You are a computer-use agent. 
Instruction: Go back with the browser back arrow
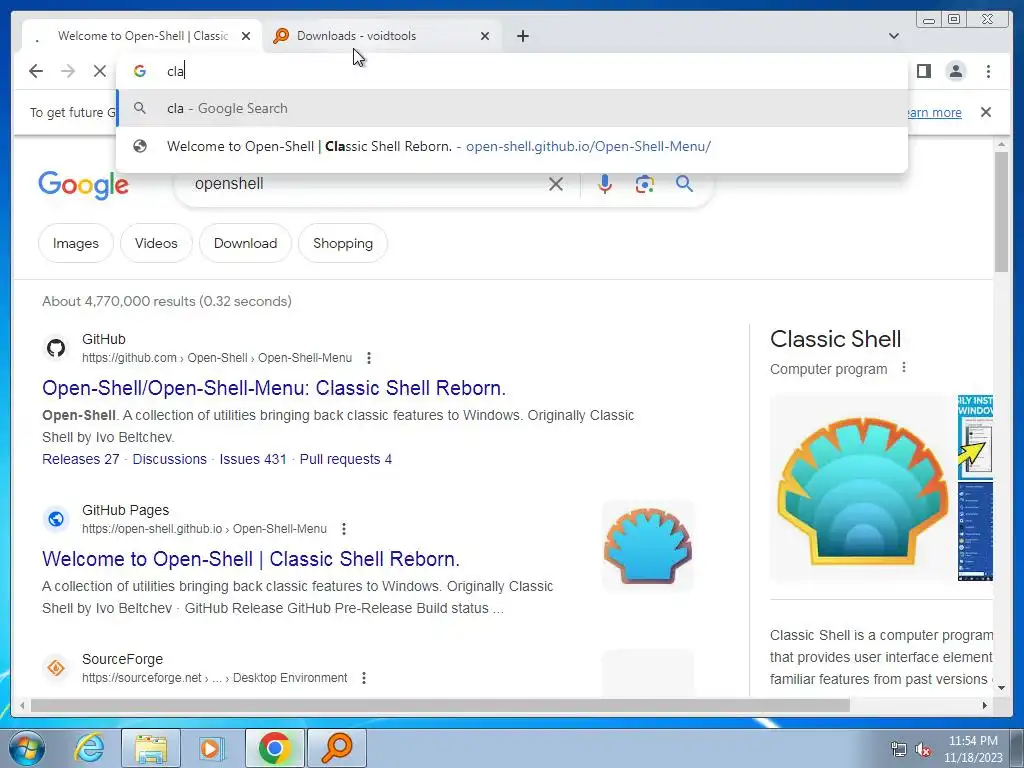(x=36, y=71)
